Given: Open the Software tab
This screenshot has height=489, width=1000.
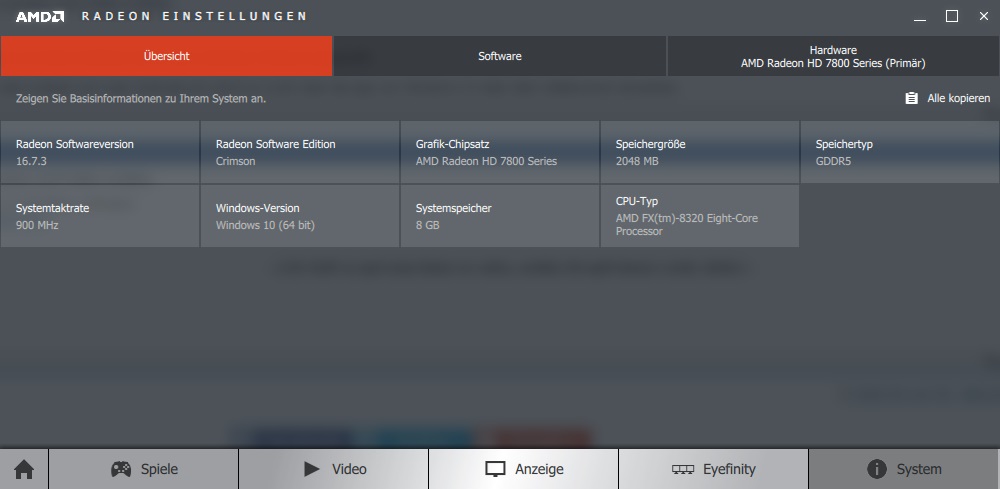Looking at the screenshot, I should coord(500,56).
